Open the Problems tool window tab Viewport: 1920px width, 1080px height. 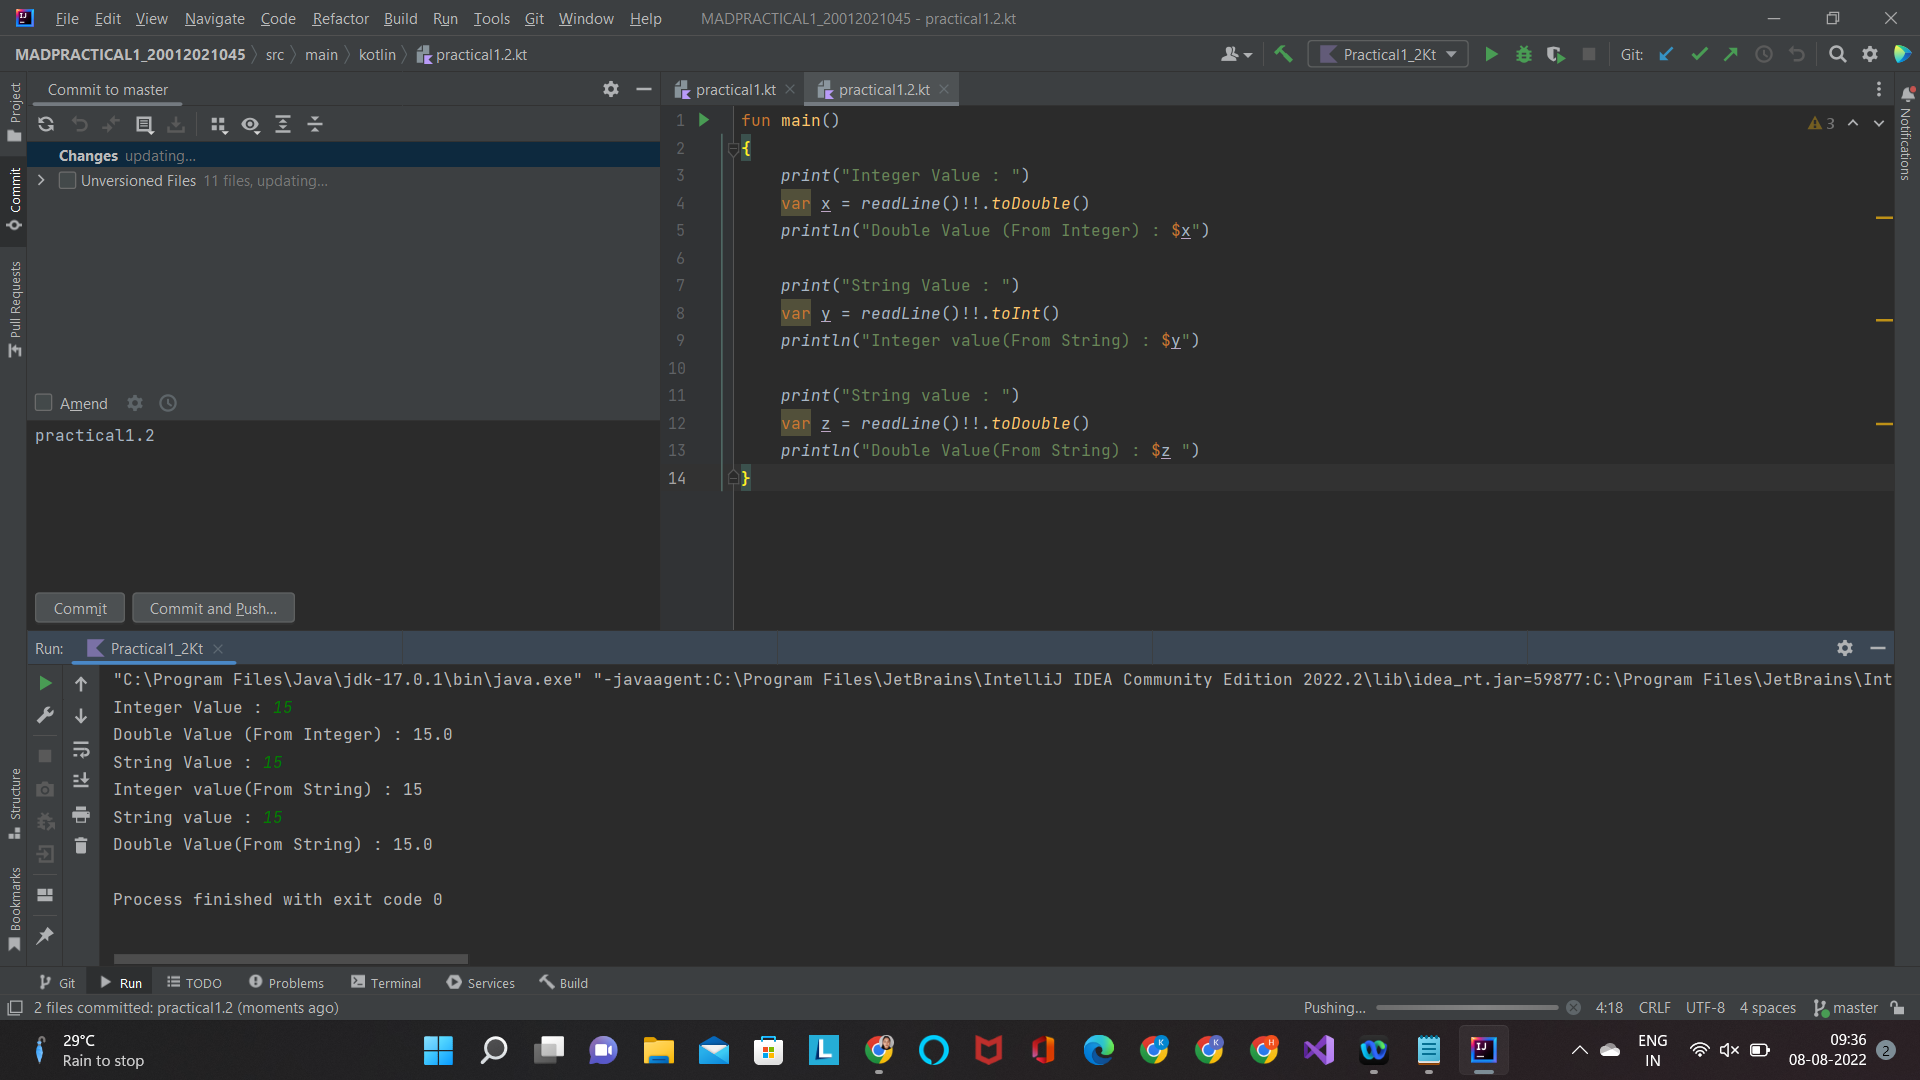[x=286, y=983]
